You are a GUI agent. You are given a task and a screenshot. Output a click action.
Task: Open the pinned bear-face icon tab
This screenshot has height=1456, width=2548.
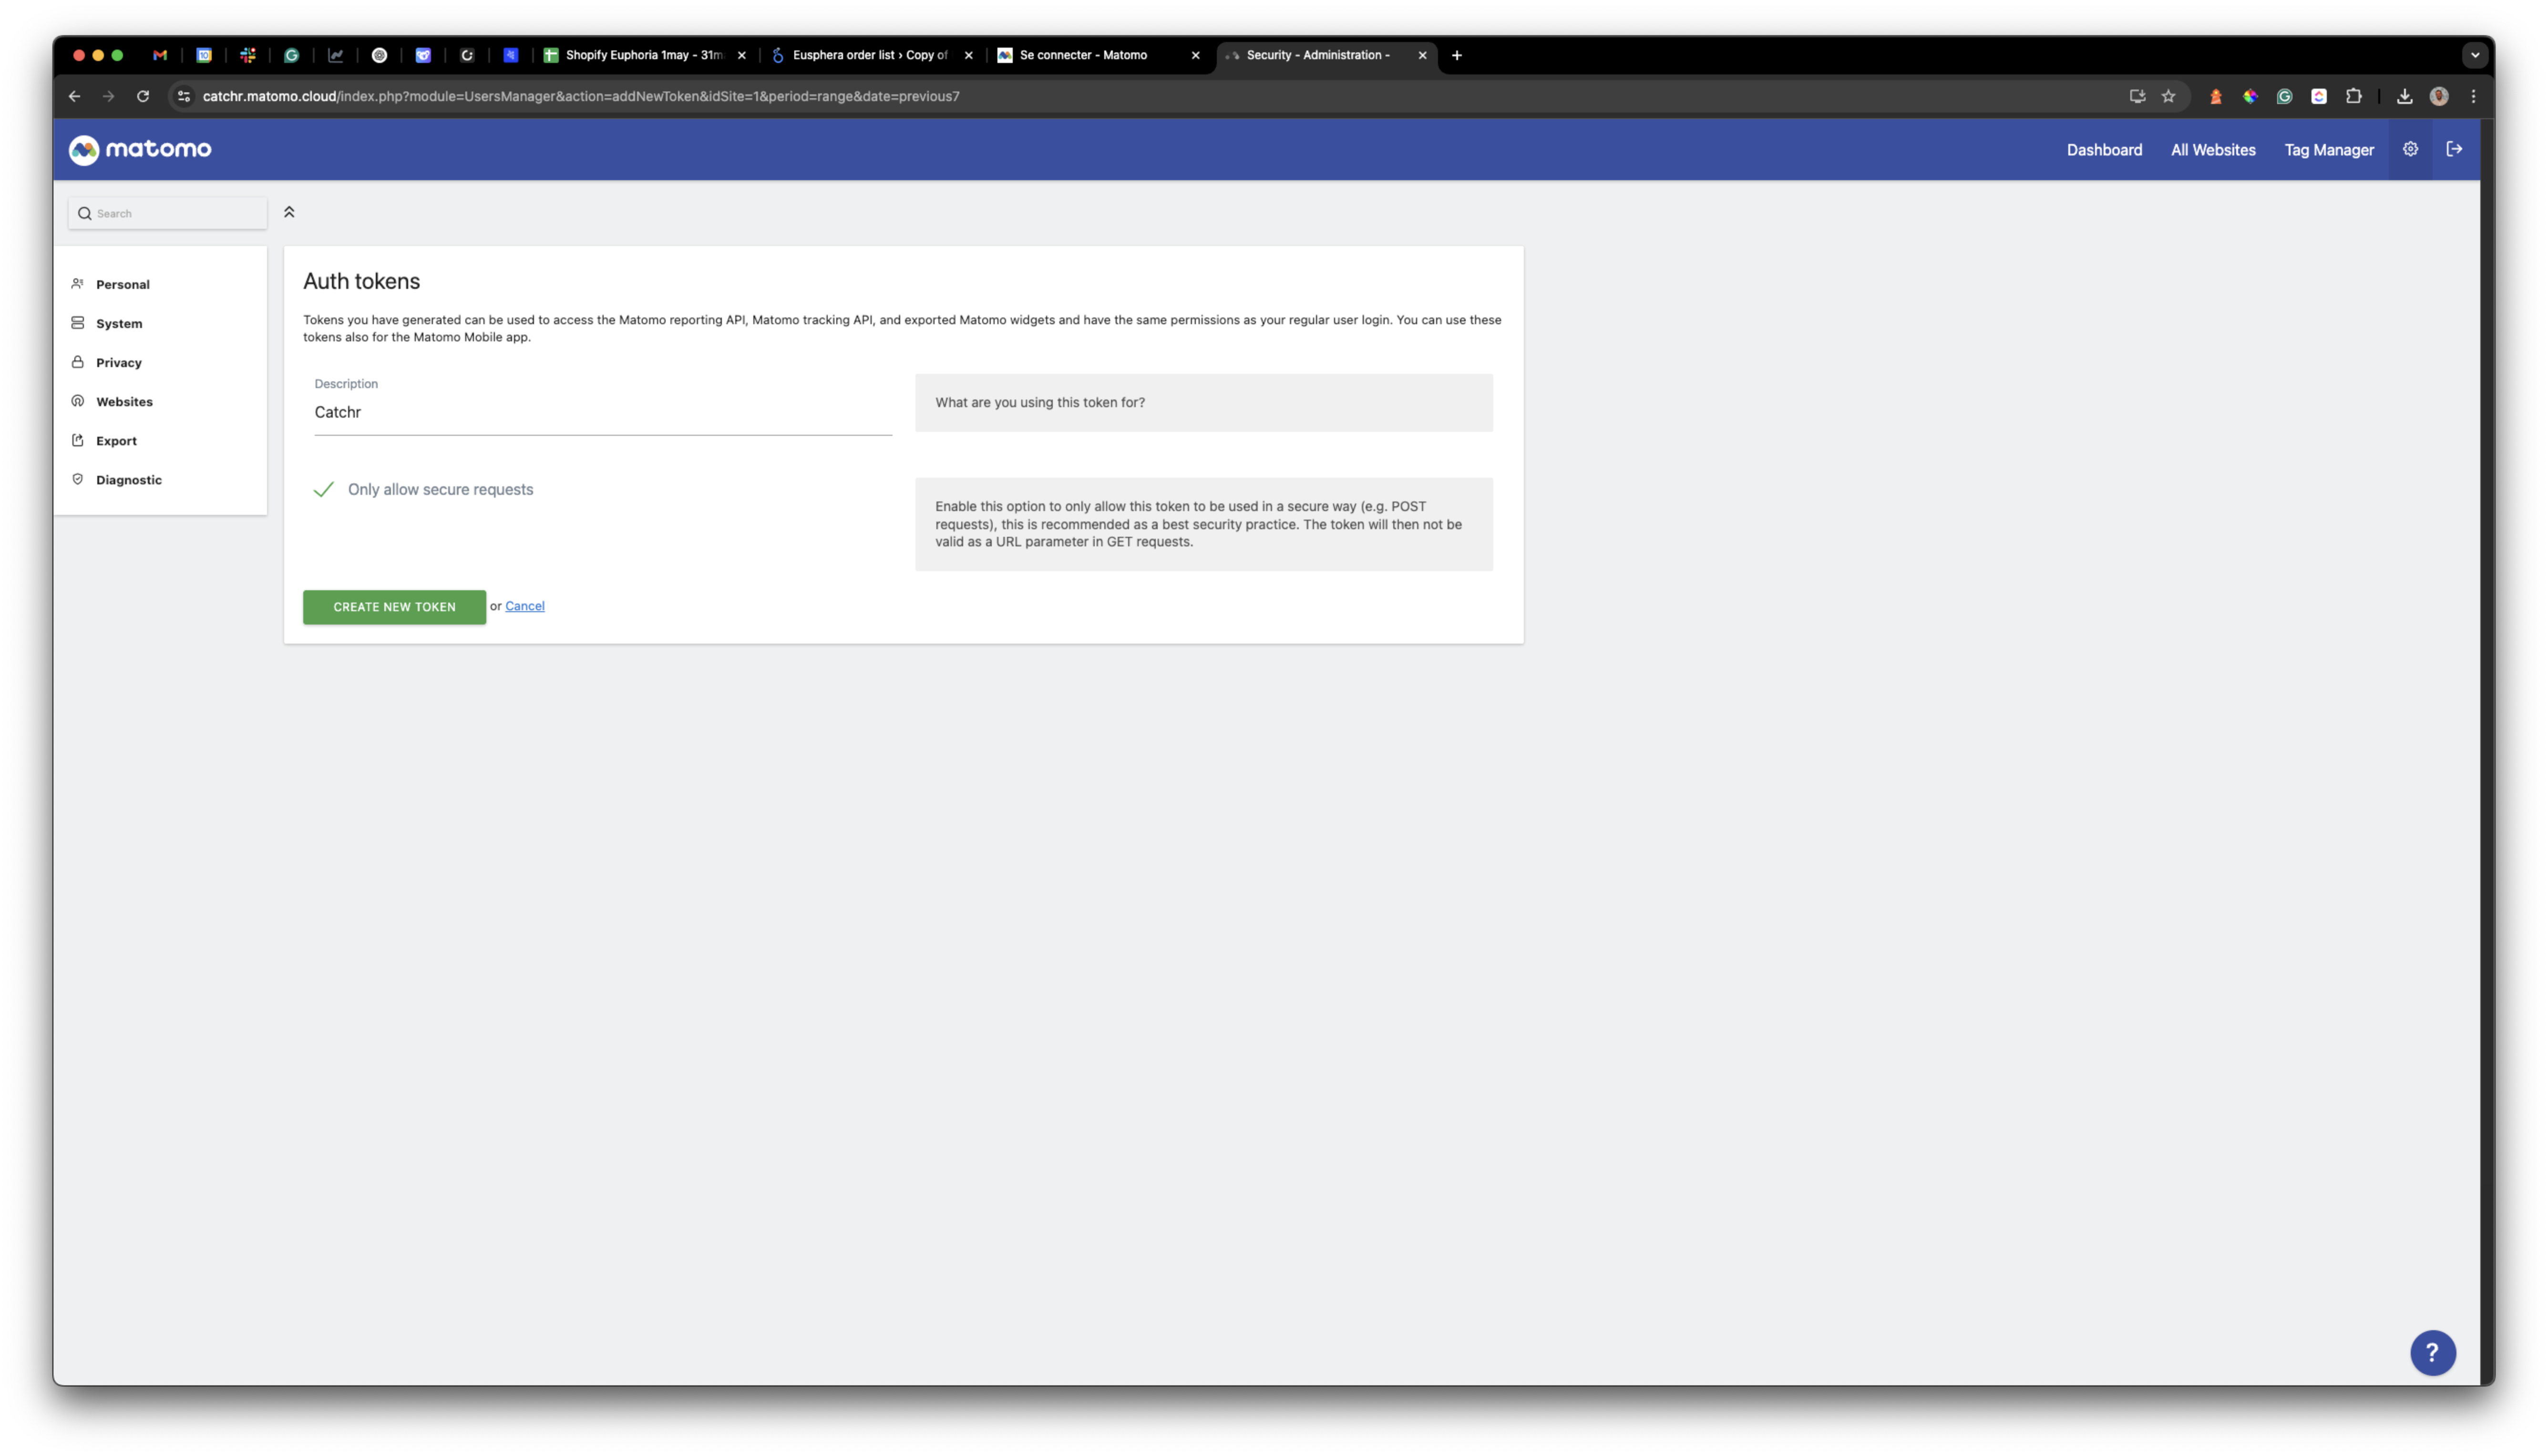(x=423, y=55)
